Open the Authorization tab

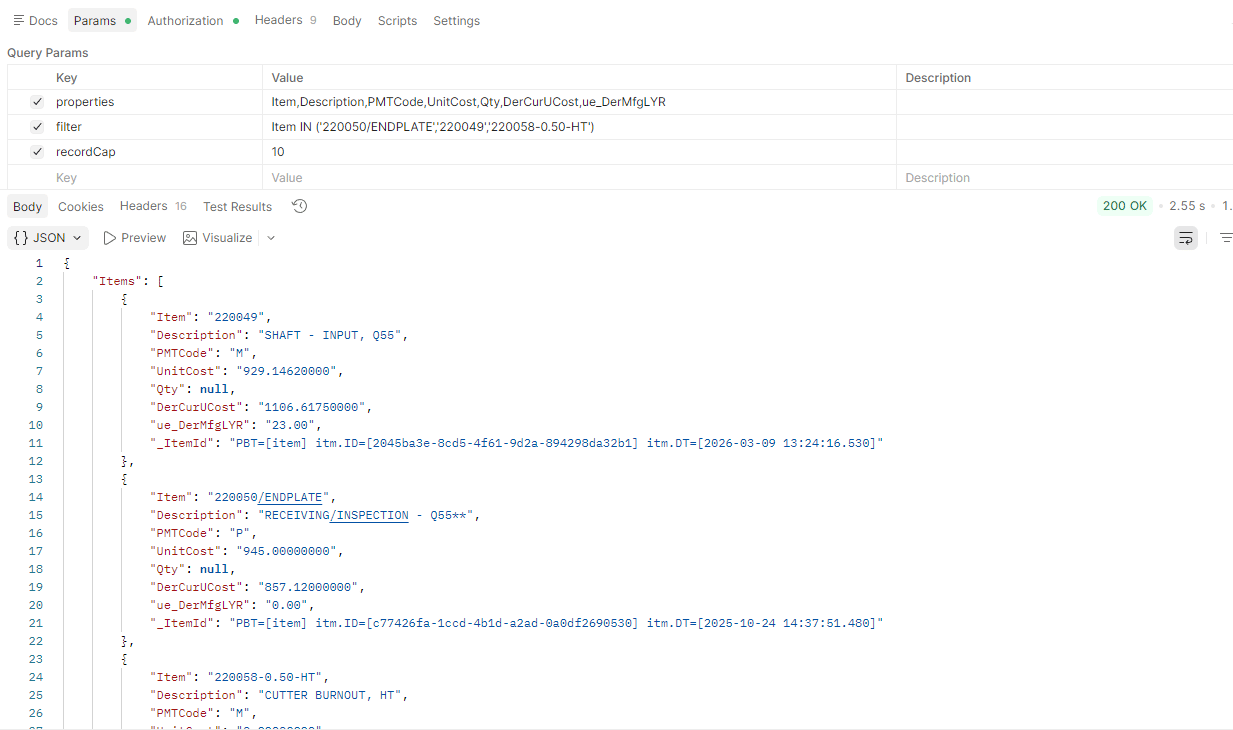(x=193, y=21)
